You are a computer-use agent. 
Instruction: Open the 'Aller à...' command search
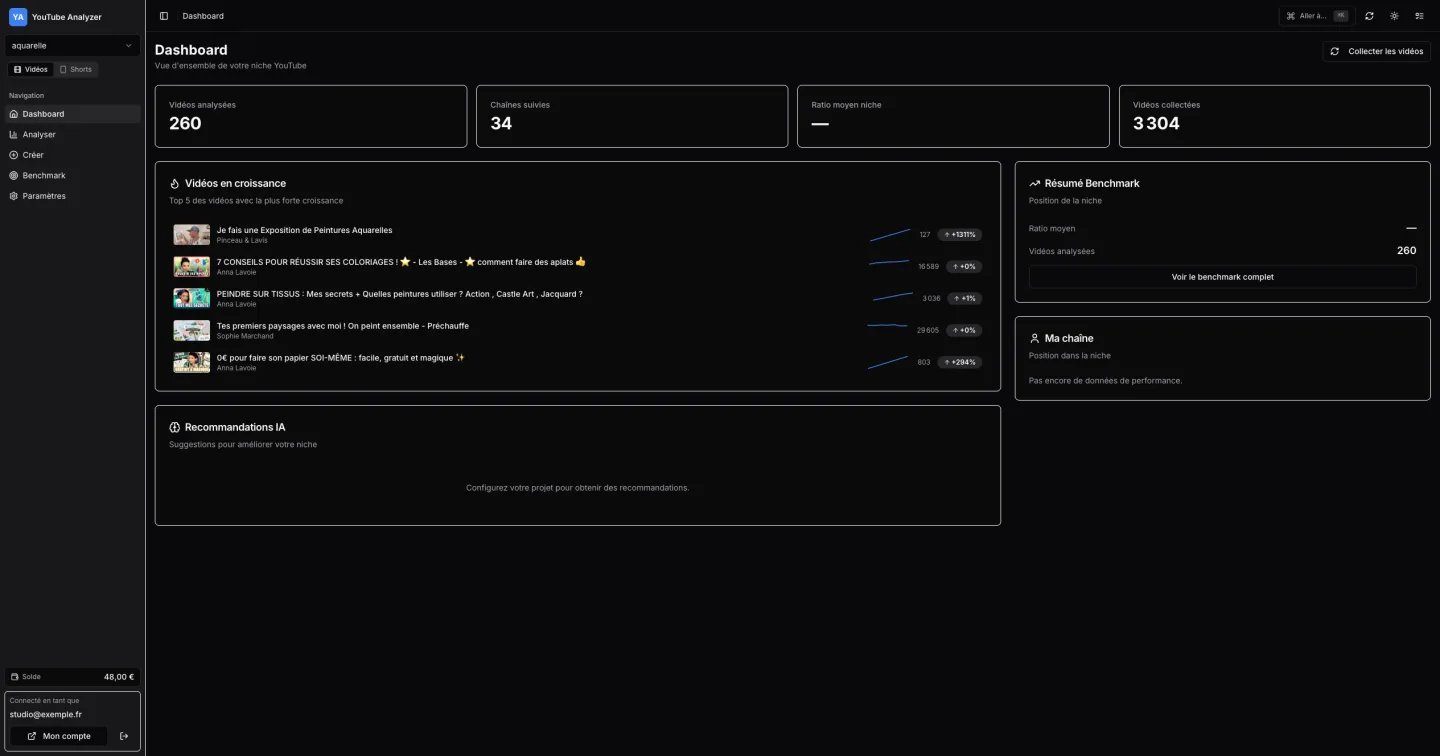[x=1317, y=16]
